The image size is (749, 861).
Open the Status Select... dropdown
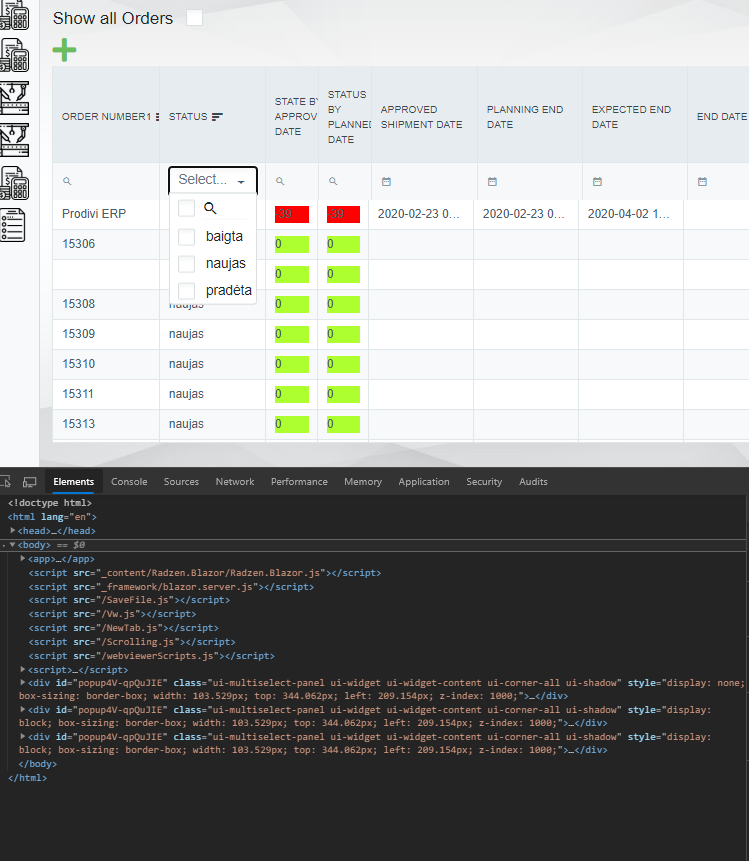click(x=212, y=180)
